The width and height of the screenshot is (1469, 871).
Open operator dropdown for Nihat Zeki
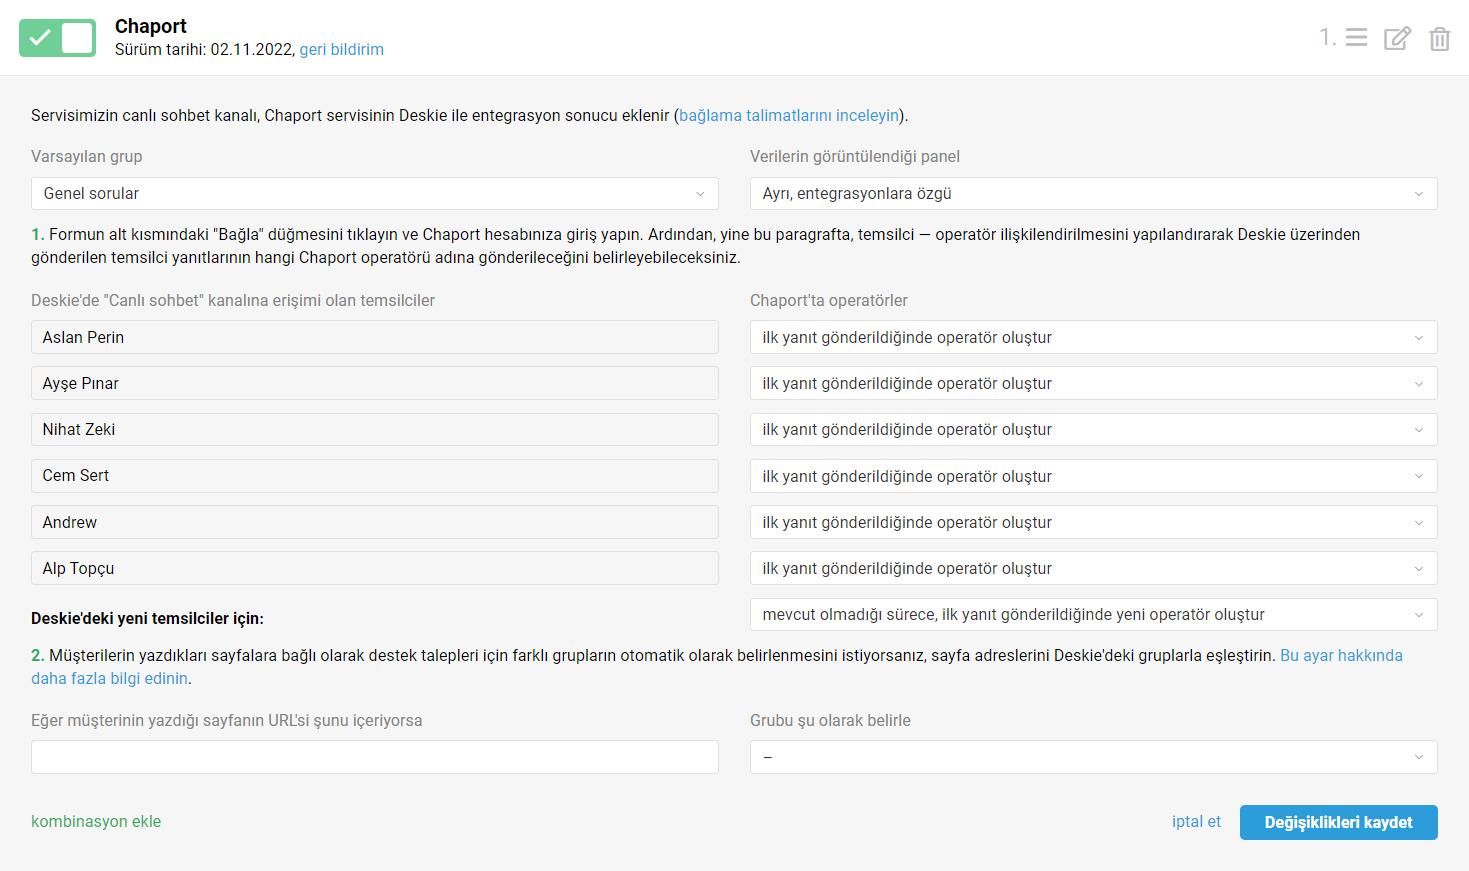click(1094, 429)
